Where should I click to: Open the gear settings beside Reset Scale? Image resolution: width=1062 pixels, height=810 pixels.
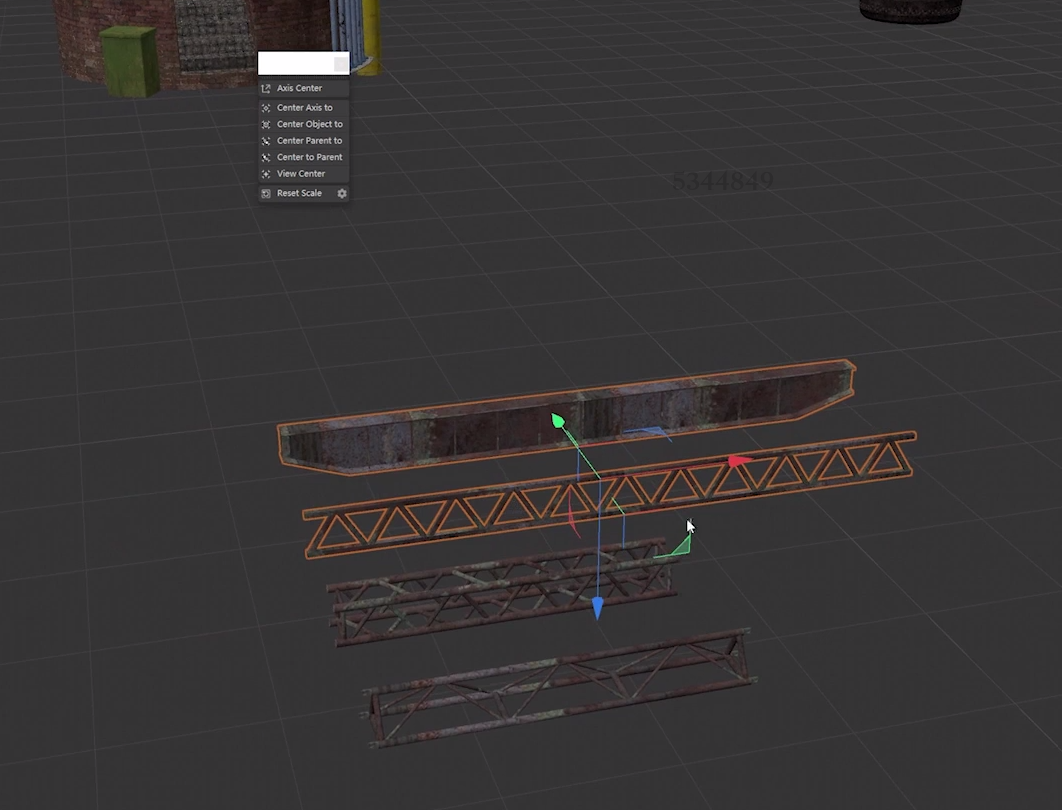click(x=342, y=193)
